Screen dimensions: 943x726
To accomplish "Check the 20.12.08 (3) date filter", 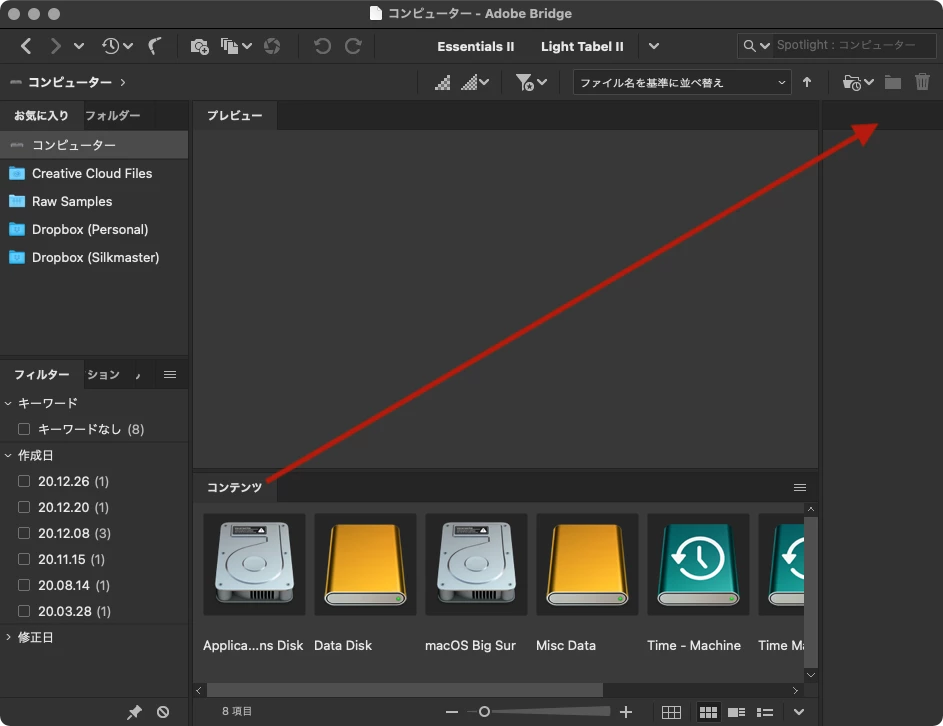I will pos(24,533).
